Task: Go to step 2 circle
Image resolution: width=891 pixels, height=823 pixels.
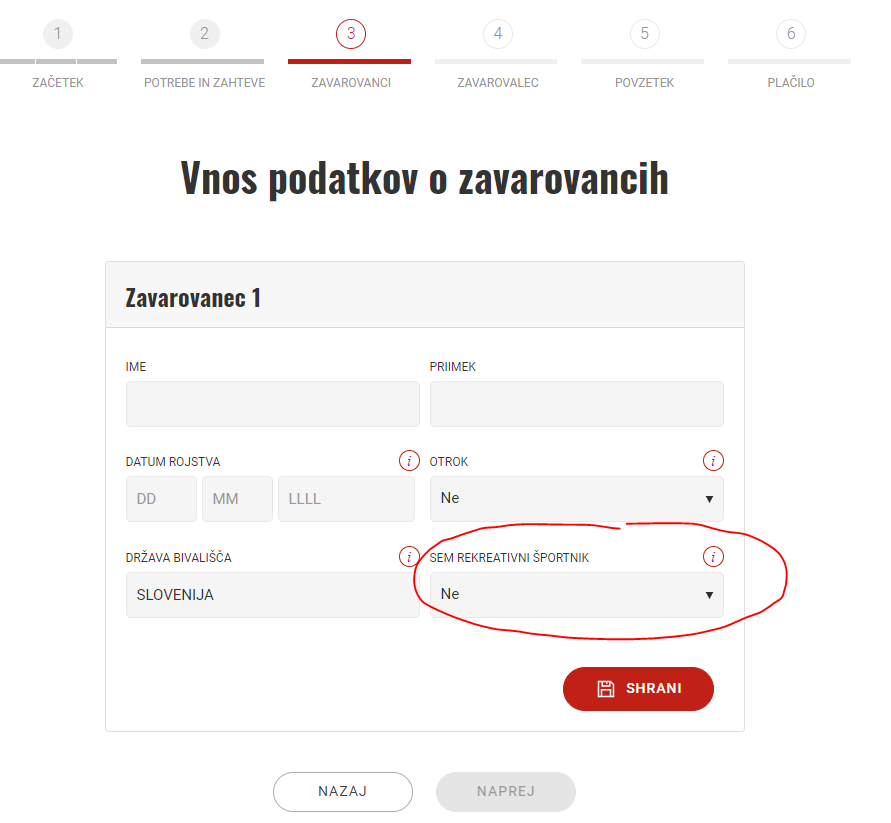Action: pos(205,34)
